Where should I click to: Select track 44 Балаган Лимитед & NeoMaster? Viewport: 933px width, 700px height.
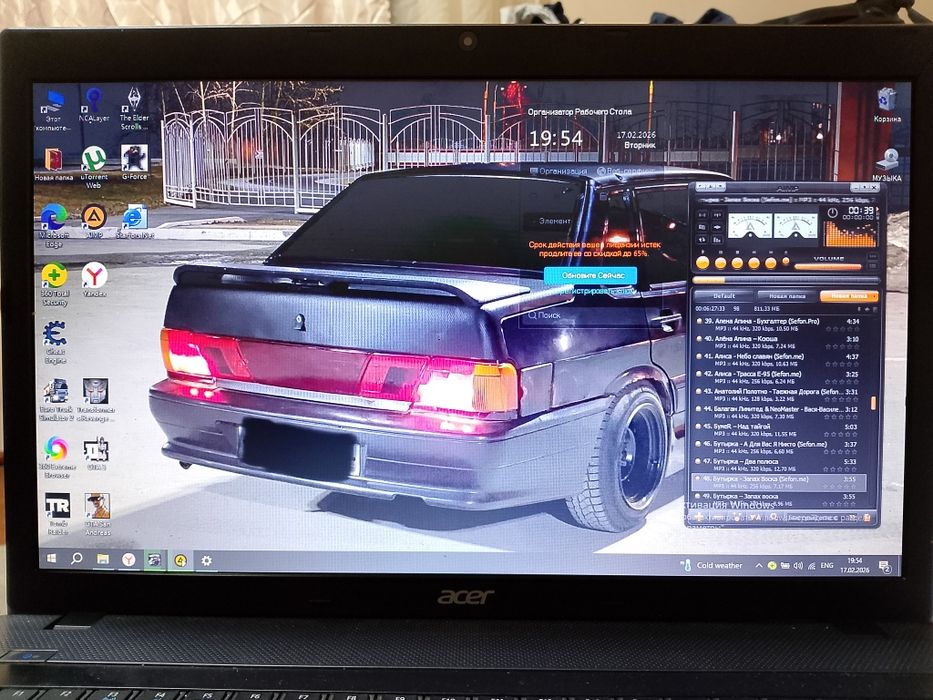tap(779, 412)
